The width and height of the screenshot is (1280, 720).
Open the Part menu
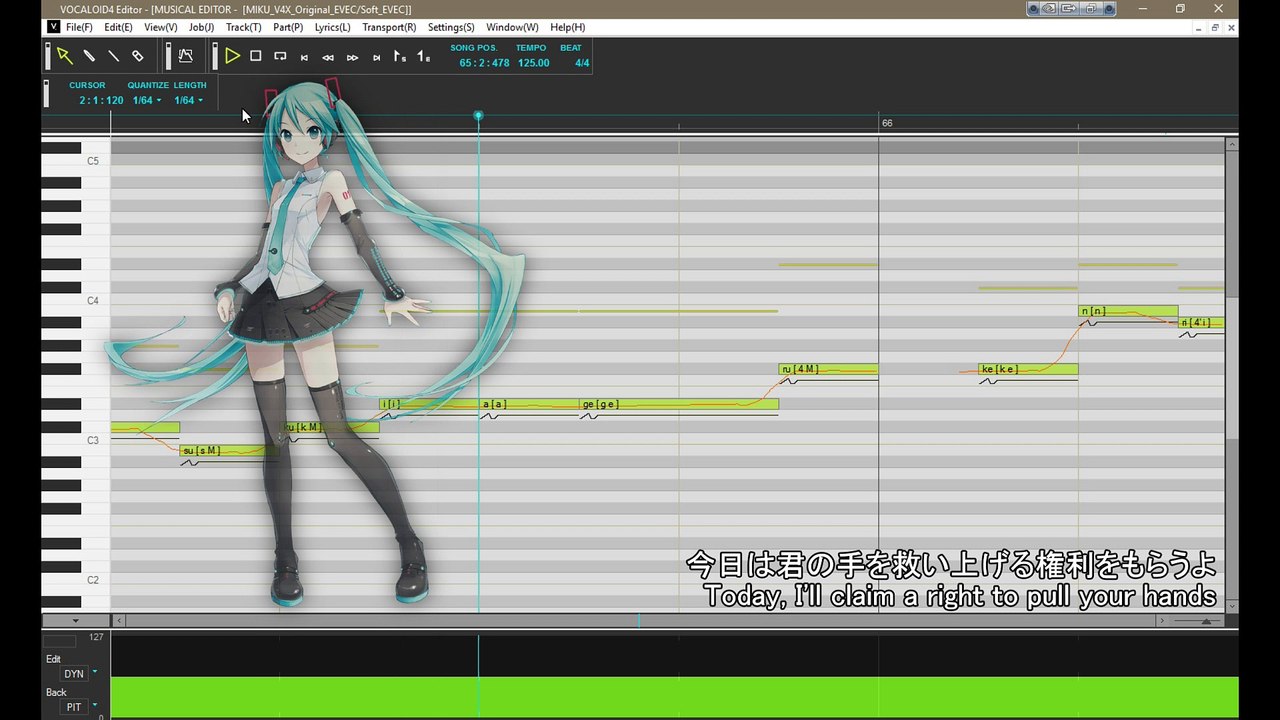(288, 27)
